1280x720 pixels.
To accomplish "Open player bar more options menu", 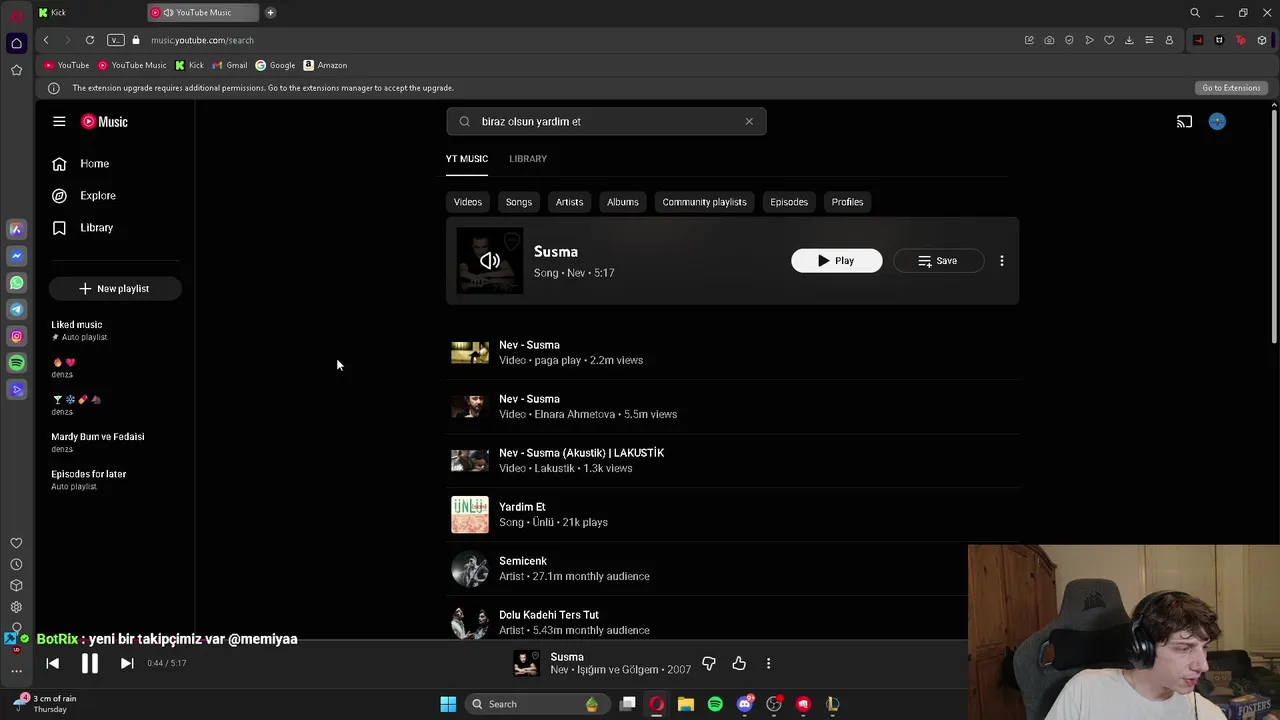I will 768,663.
